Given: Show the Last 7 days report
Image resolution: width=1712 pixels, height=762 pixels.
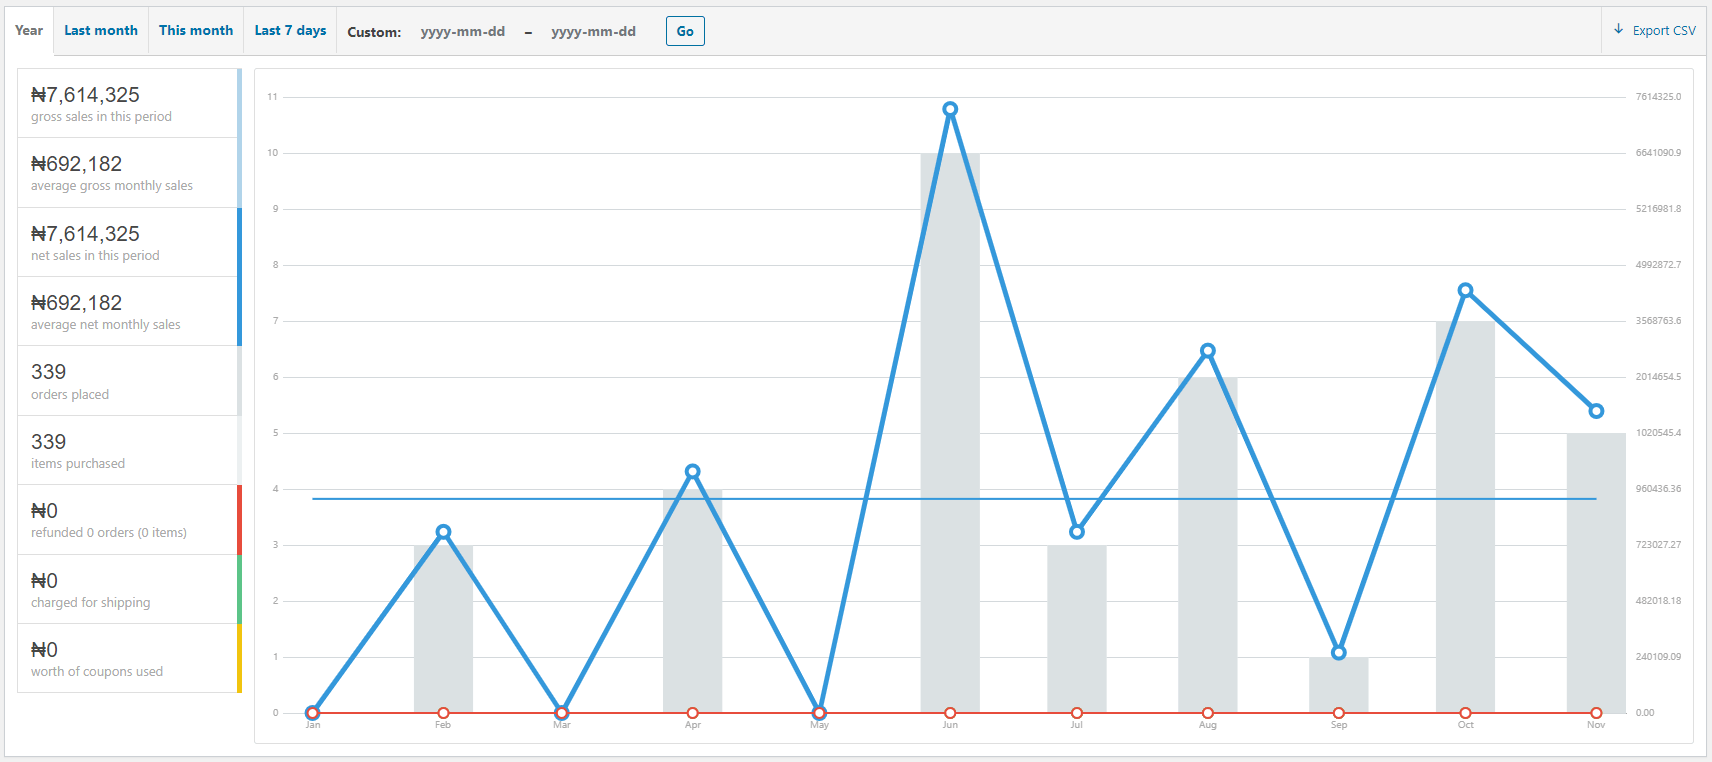Looking at the screenshot, I should click(x=290, y=31).
